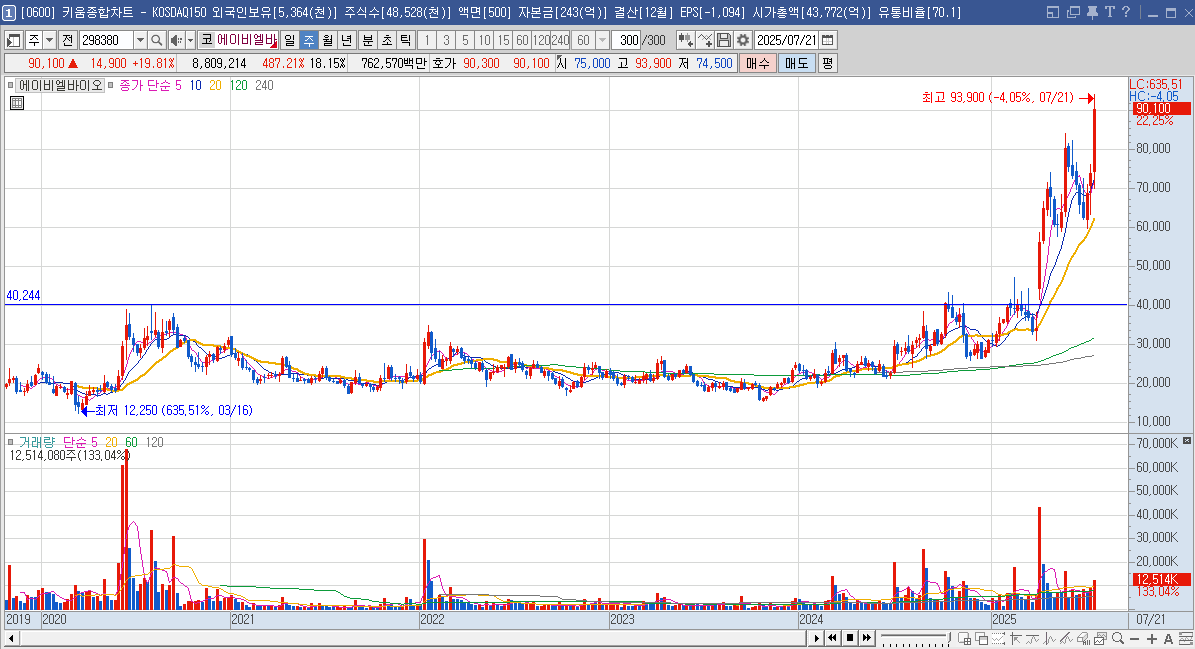Viewport: 1195px width, 649px height.
Task: Zoom out chart with minus icon
Action: point(1134,638)
